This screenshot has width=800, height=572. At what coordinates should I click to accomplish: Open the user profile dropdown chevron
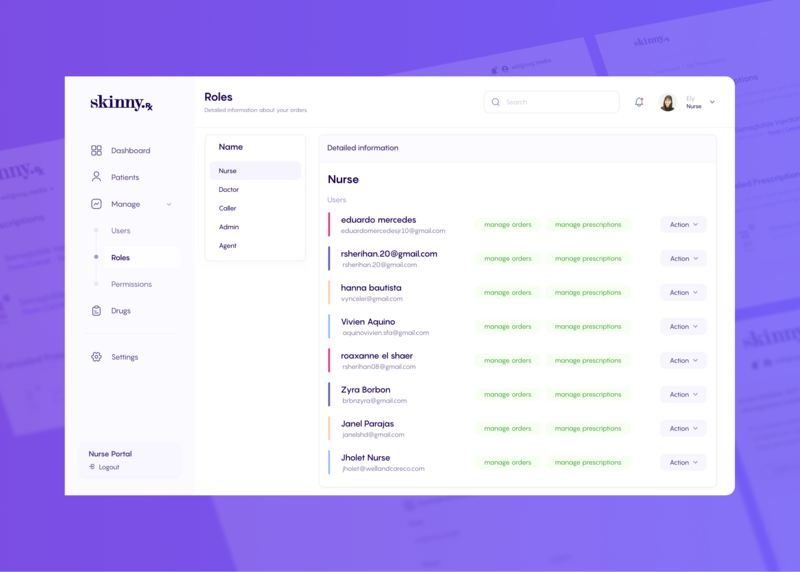point(712,102)
